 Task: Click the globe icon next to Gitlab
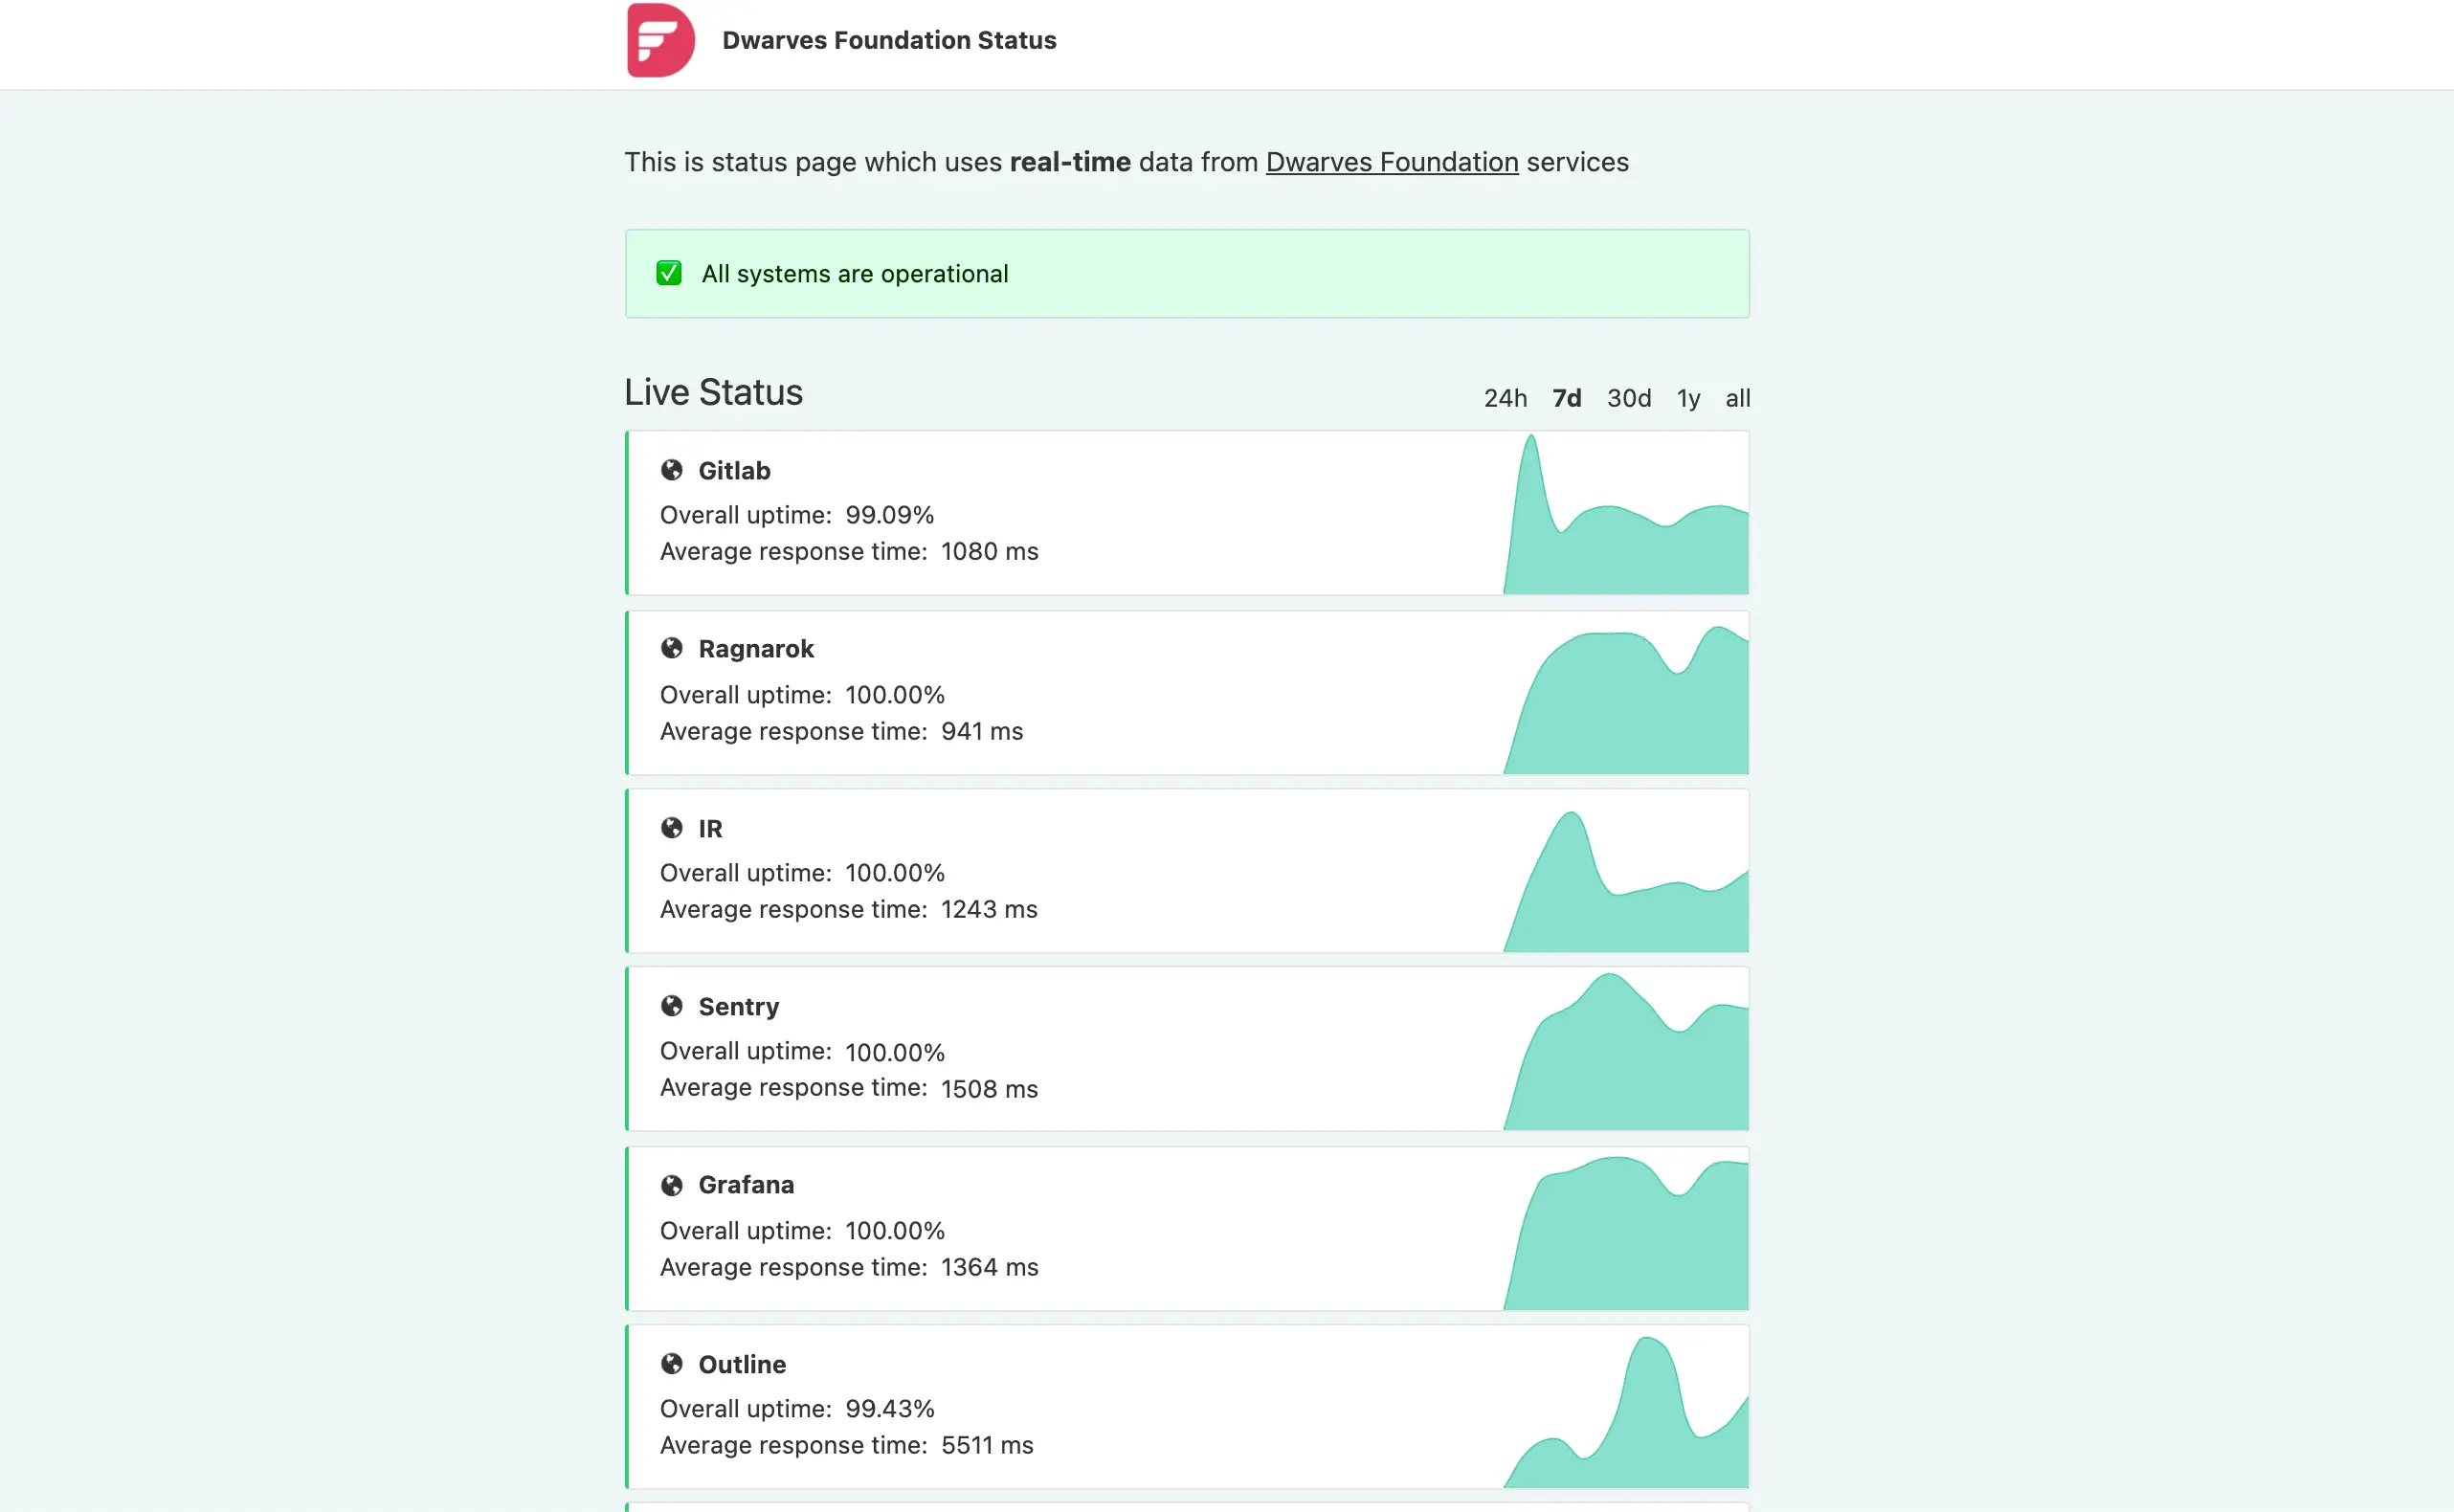point(672,470)
